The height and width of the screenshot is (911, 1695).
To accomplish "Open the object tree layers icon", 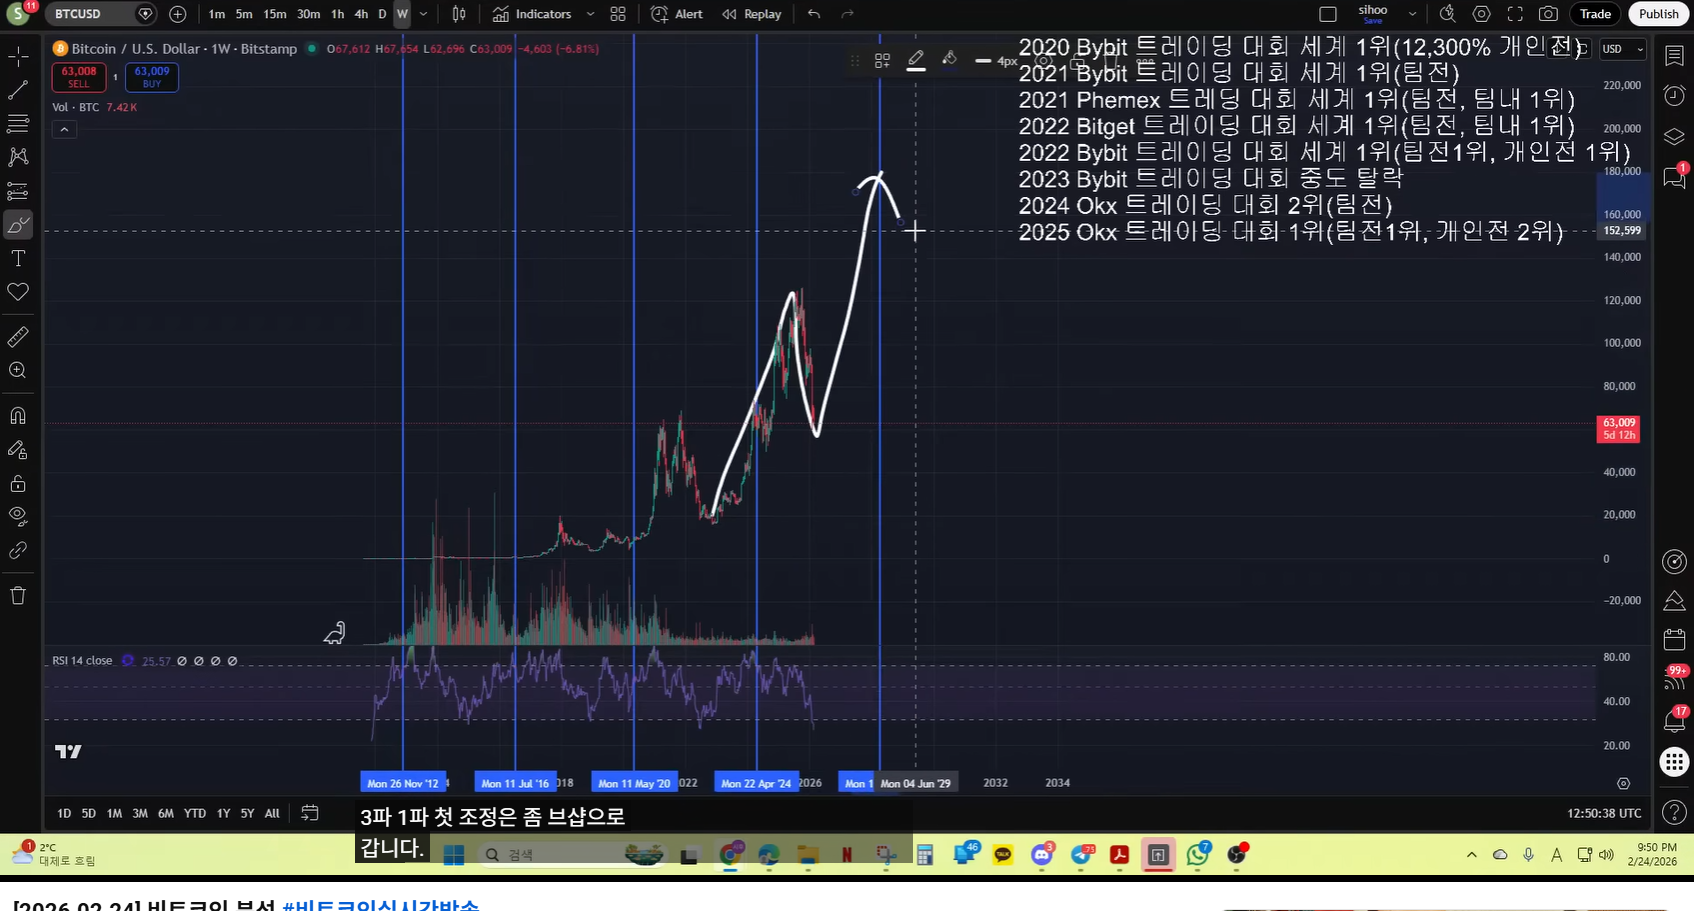I will pyautogui.click(x=1674, y=137).
